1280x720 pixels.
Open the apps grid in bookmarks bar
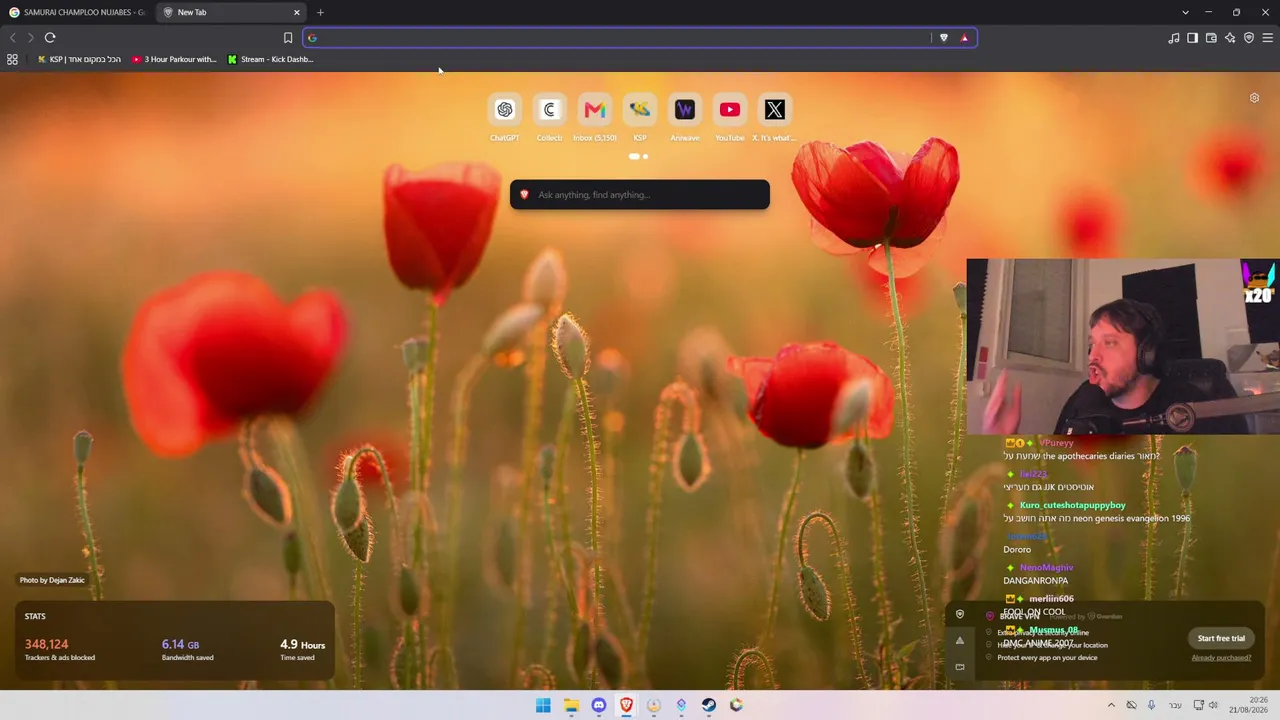pyautogui.click(x=12, y=59)
